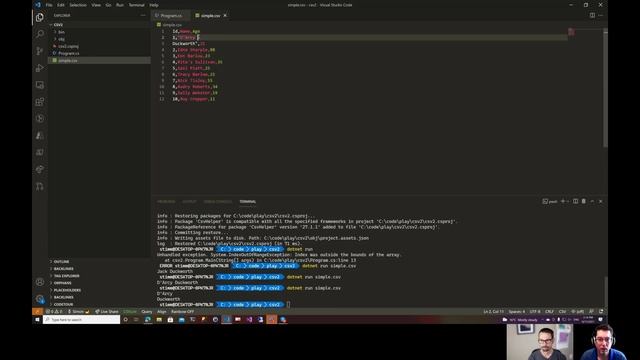Open the Search view in the activity bar
The width and height of the screenshot is (640, 360).
pos(40,34)
